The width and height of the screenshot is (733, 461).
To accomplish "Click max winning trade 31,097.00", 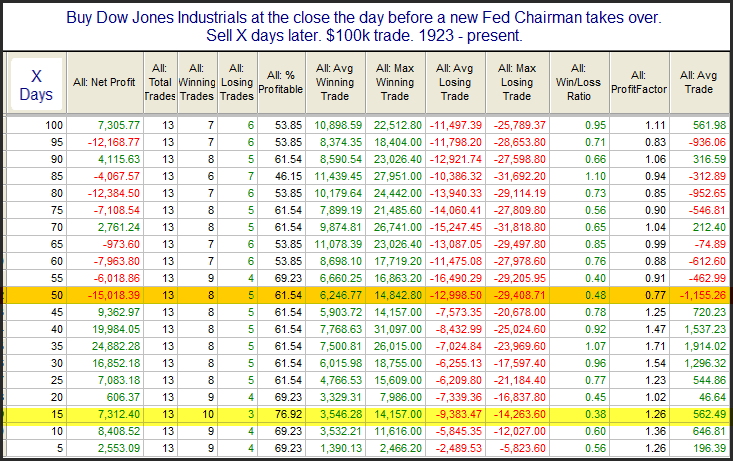I will pos(397,329).
